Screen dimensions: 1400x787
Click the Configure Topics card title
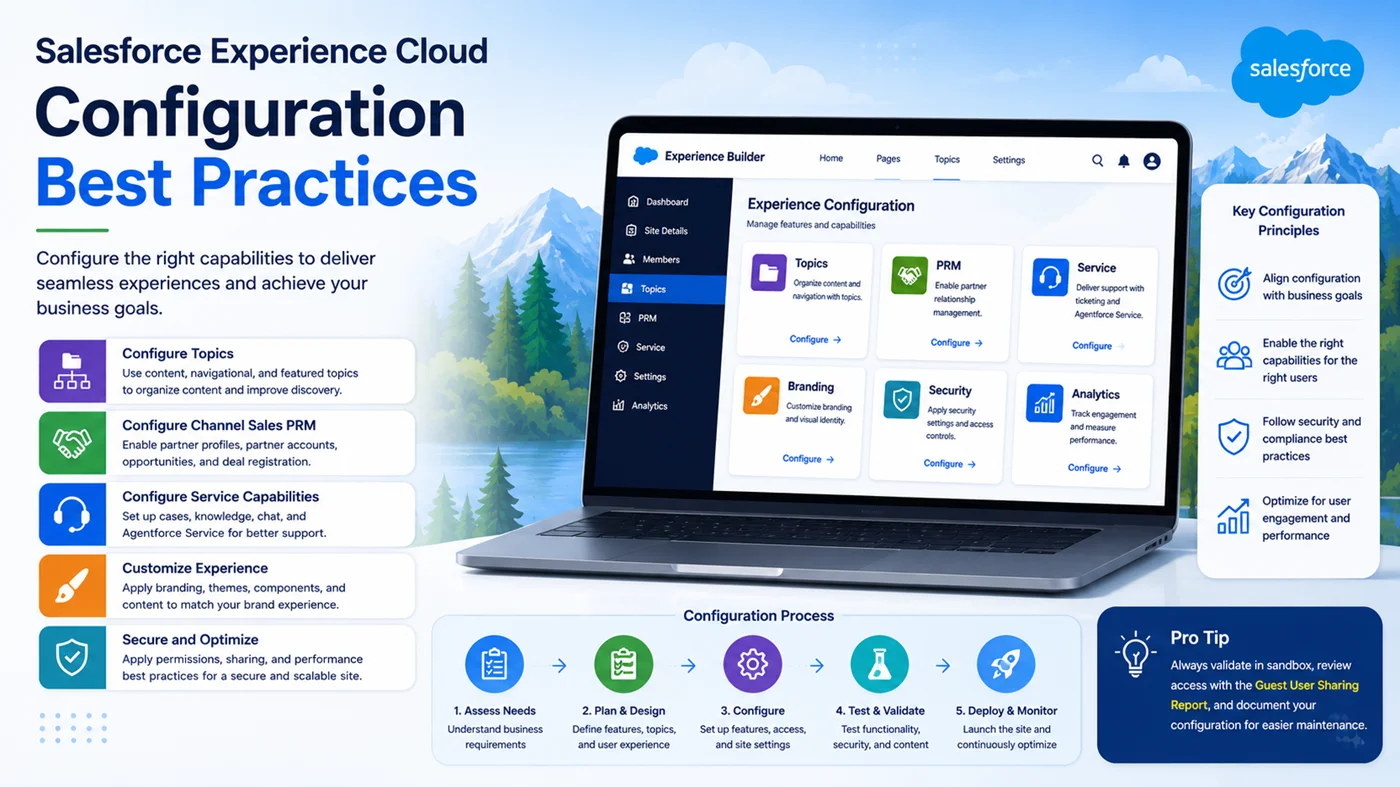pyautogui.click(x=178, y=353)
